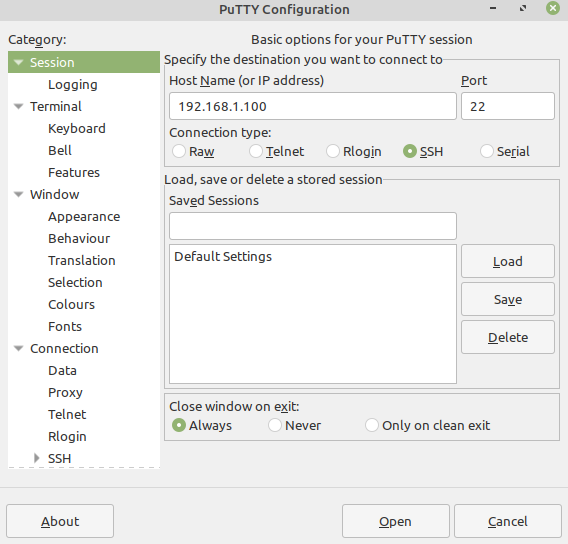Expand the SSH subcategory arrow
Image resolution: width=568 pixels, height=544 pixels.
(x=36, y=458)
